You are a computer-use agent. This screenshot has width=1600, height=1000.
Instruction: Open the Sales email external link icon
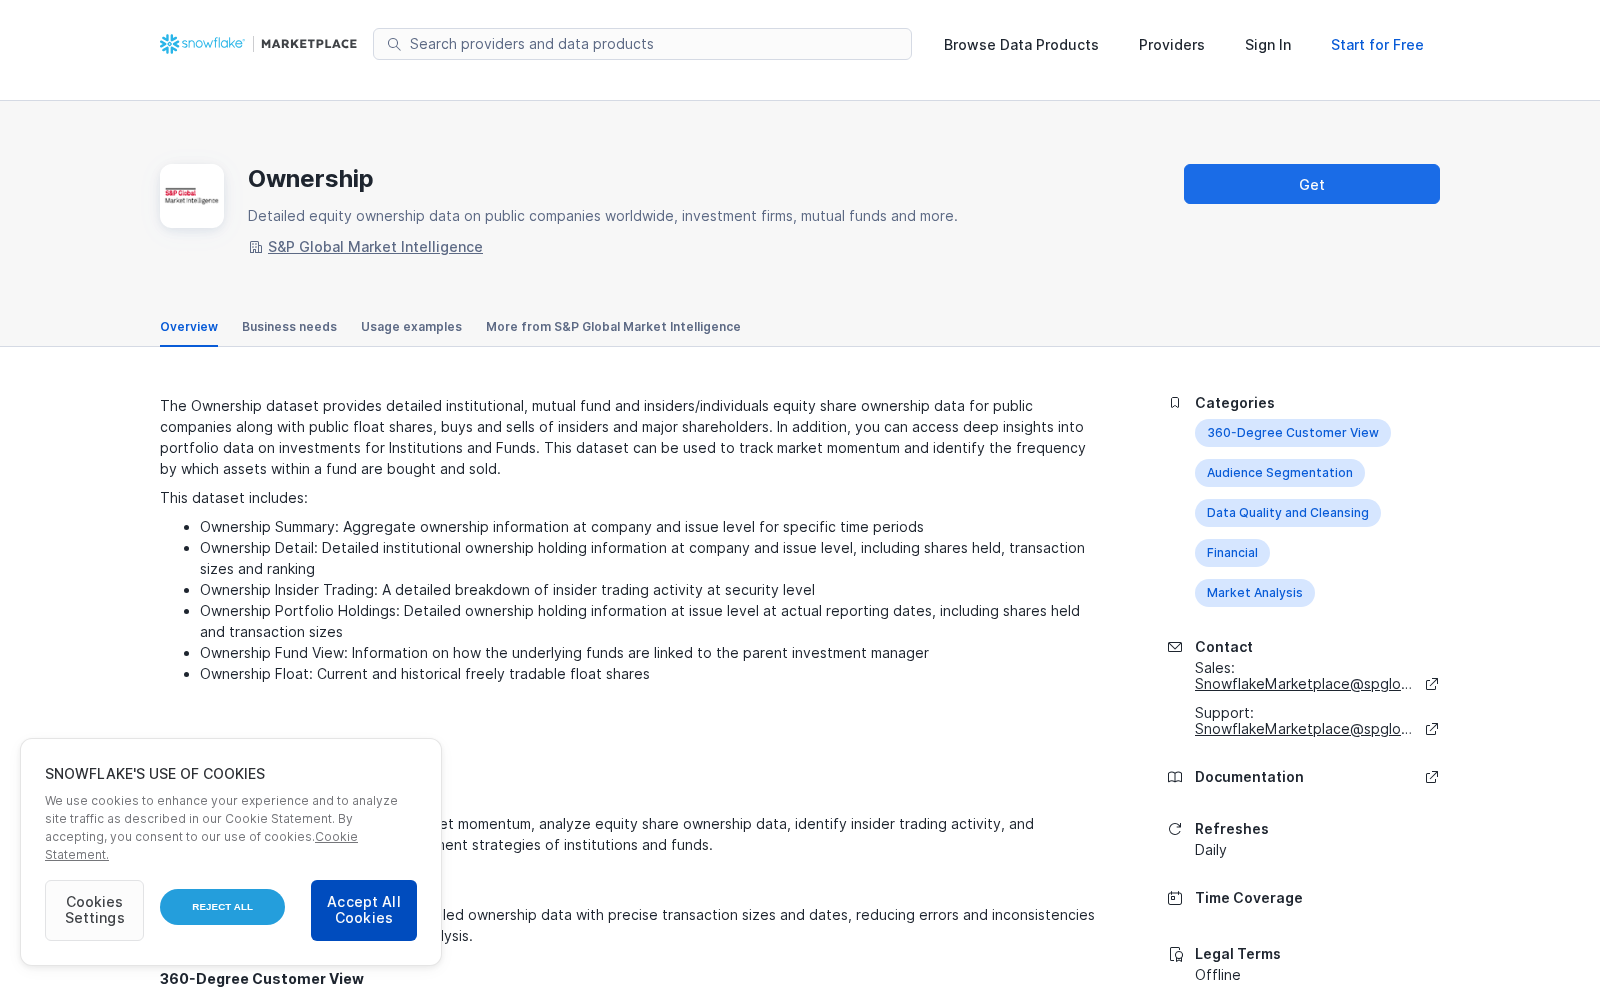click(1432, 684)
